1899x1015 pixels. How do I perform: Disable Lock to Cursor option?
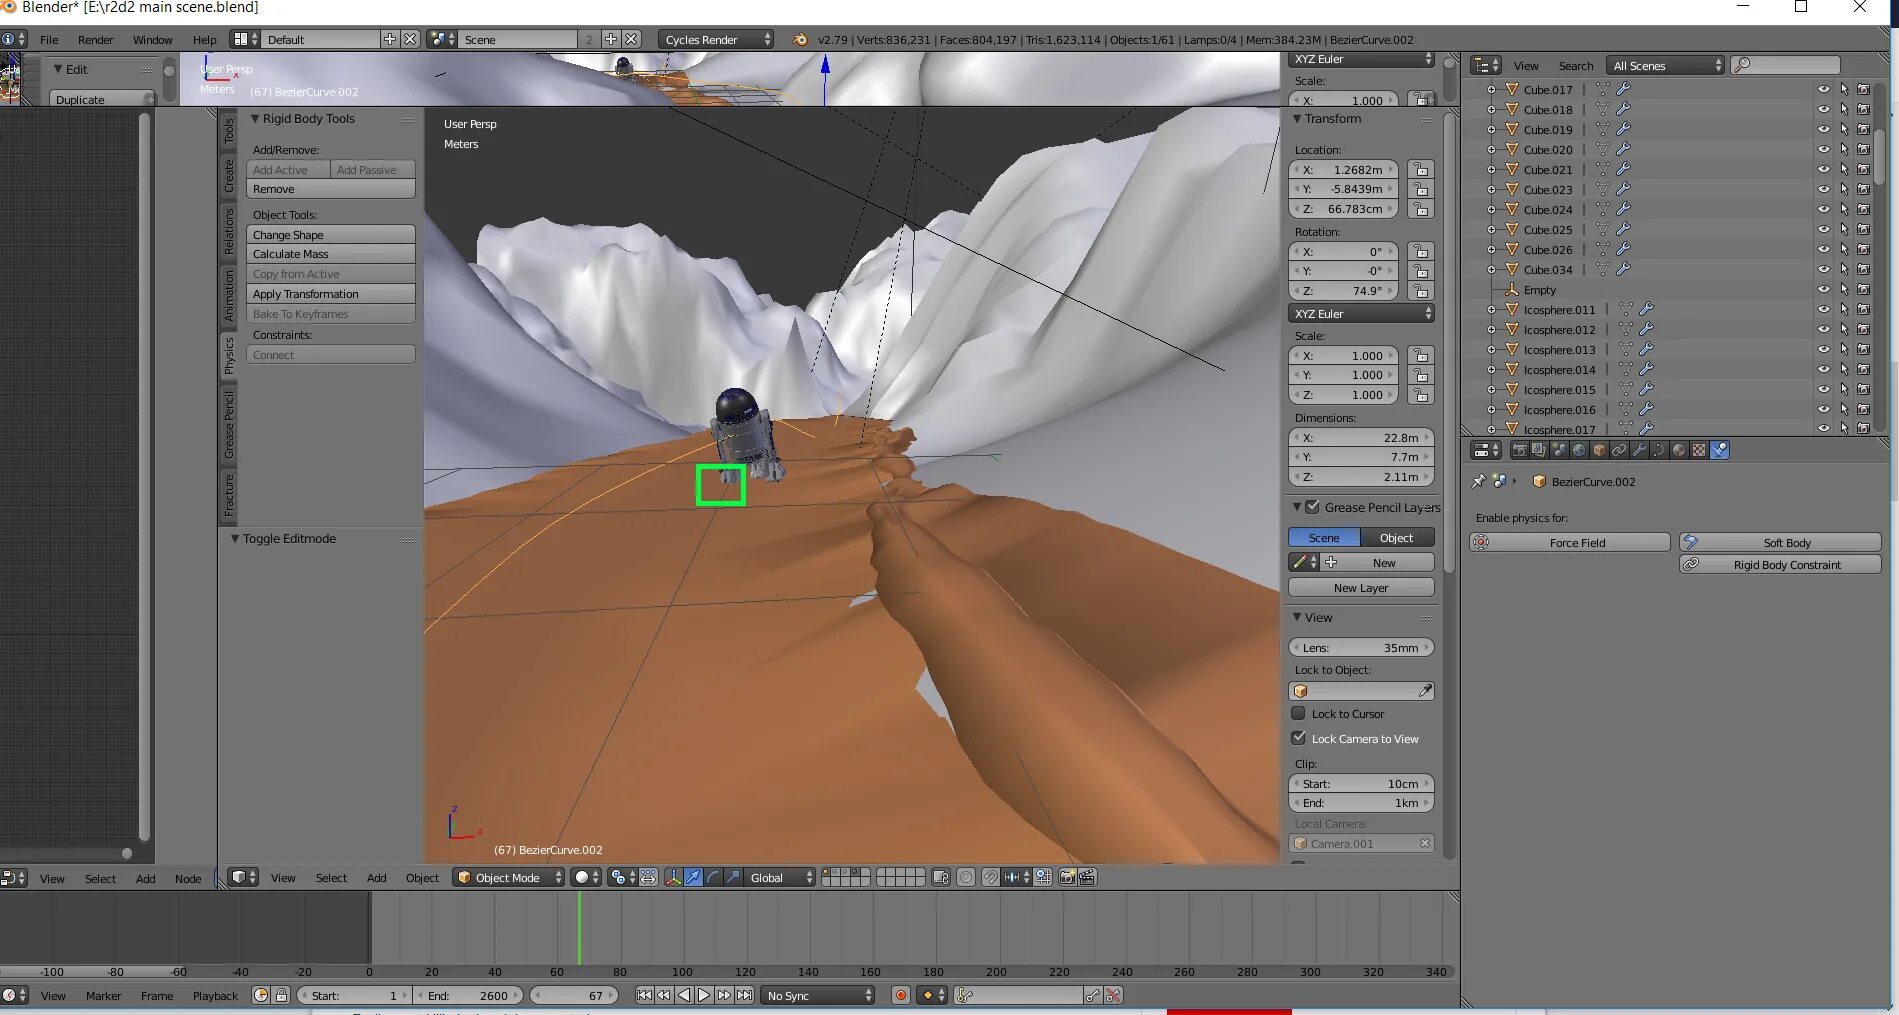(1299, 713)
